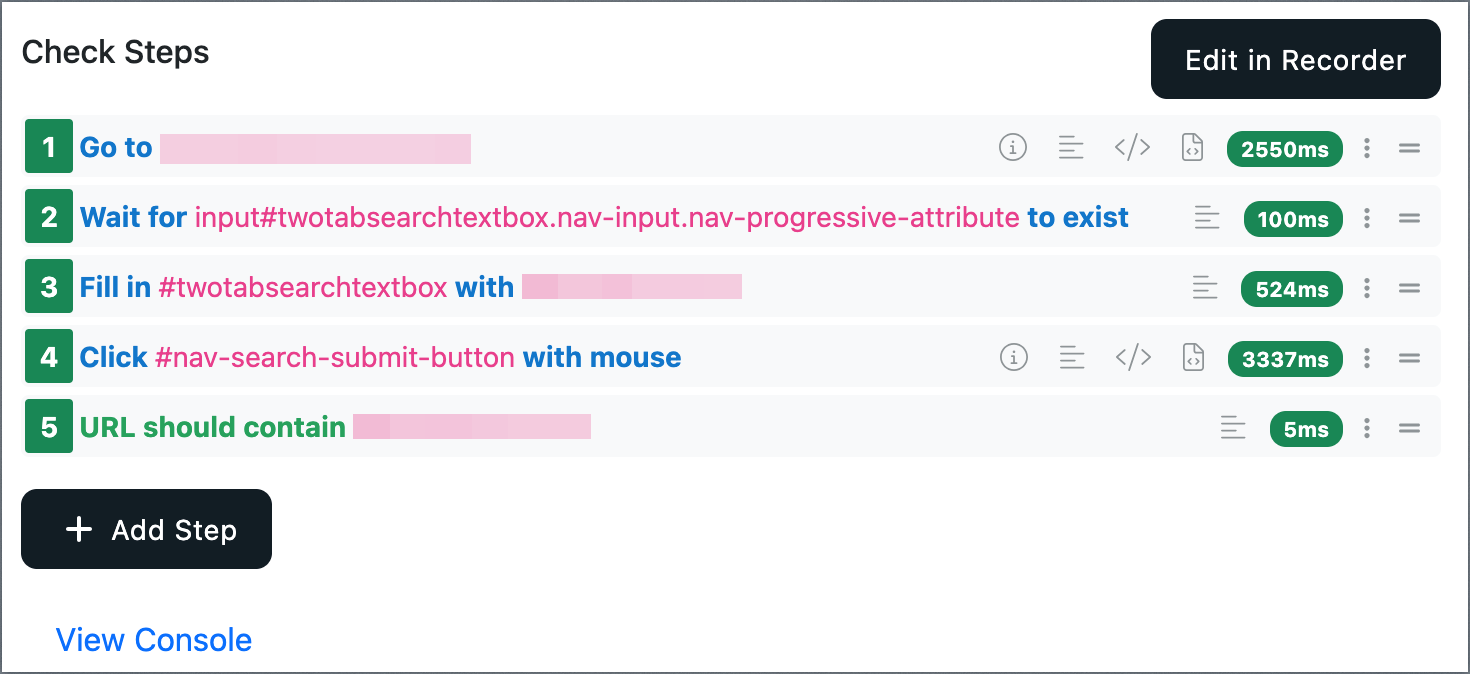
Task: Select step 2 Wait for selector text
Action: [606, 218]
